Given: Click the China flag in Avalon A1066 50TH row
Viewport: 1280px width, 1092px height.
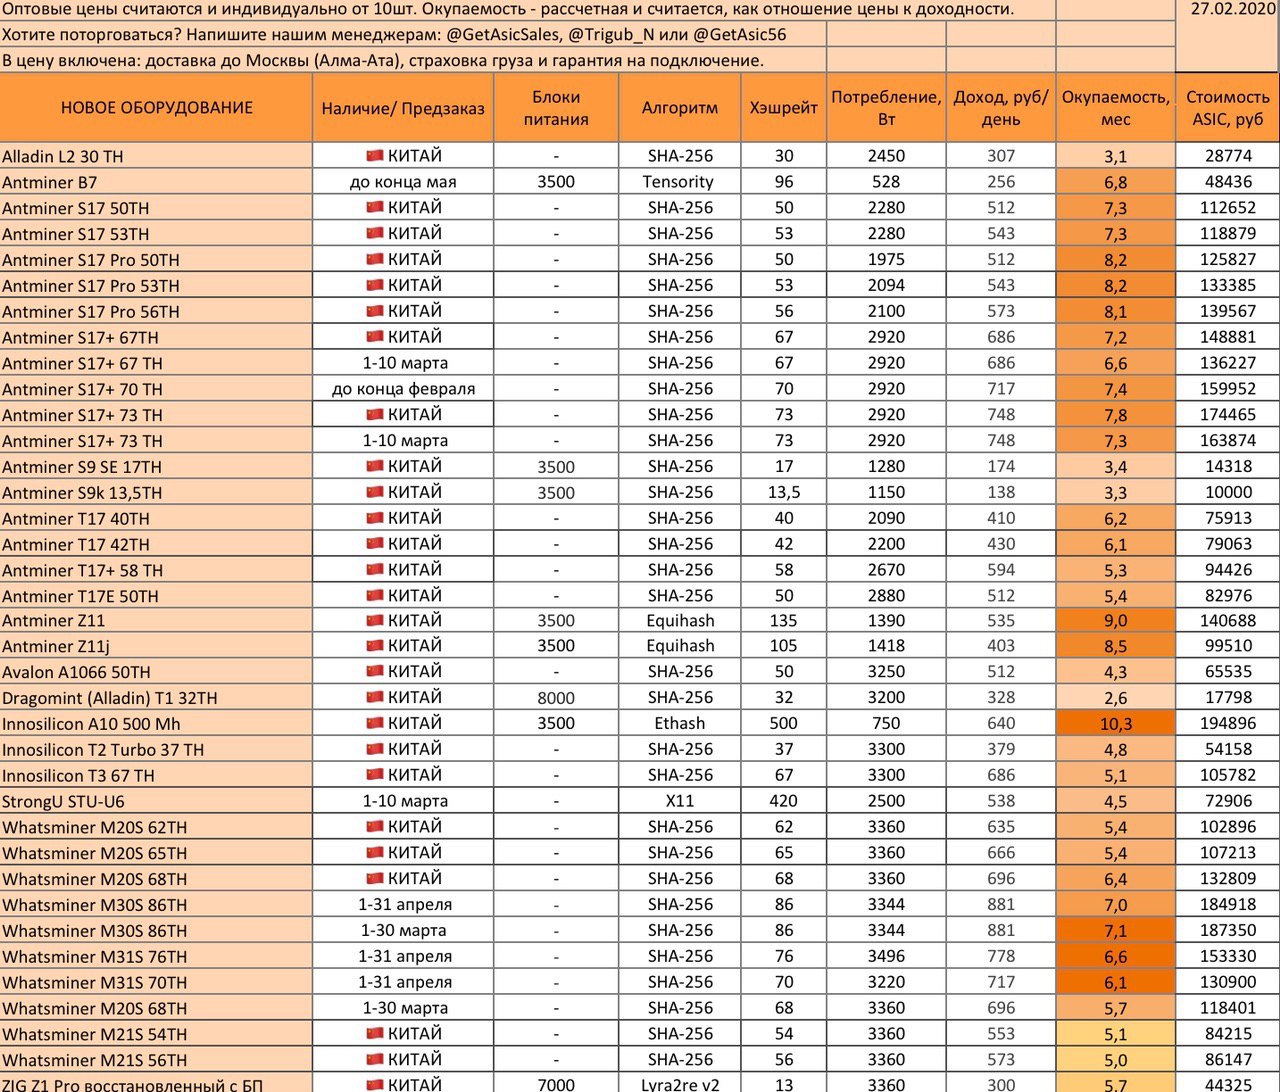Looking at the screenshot, I should click(375, 672).
